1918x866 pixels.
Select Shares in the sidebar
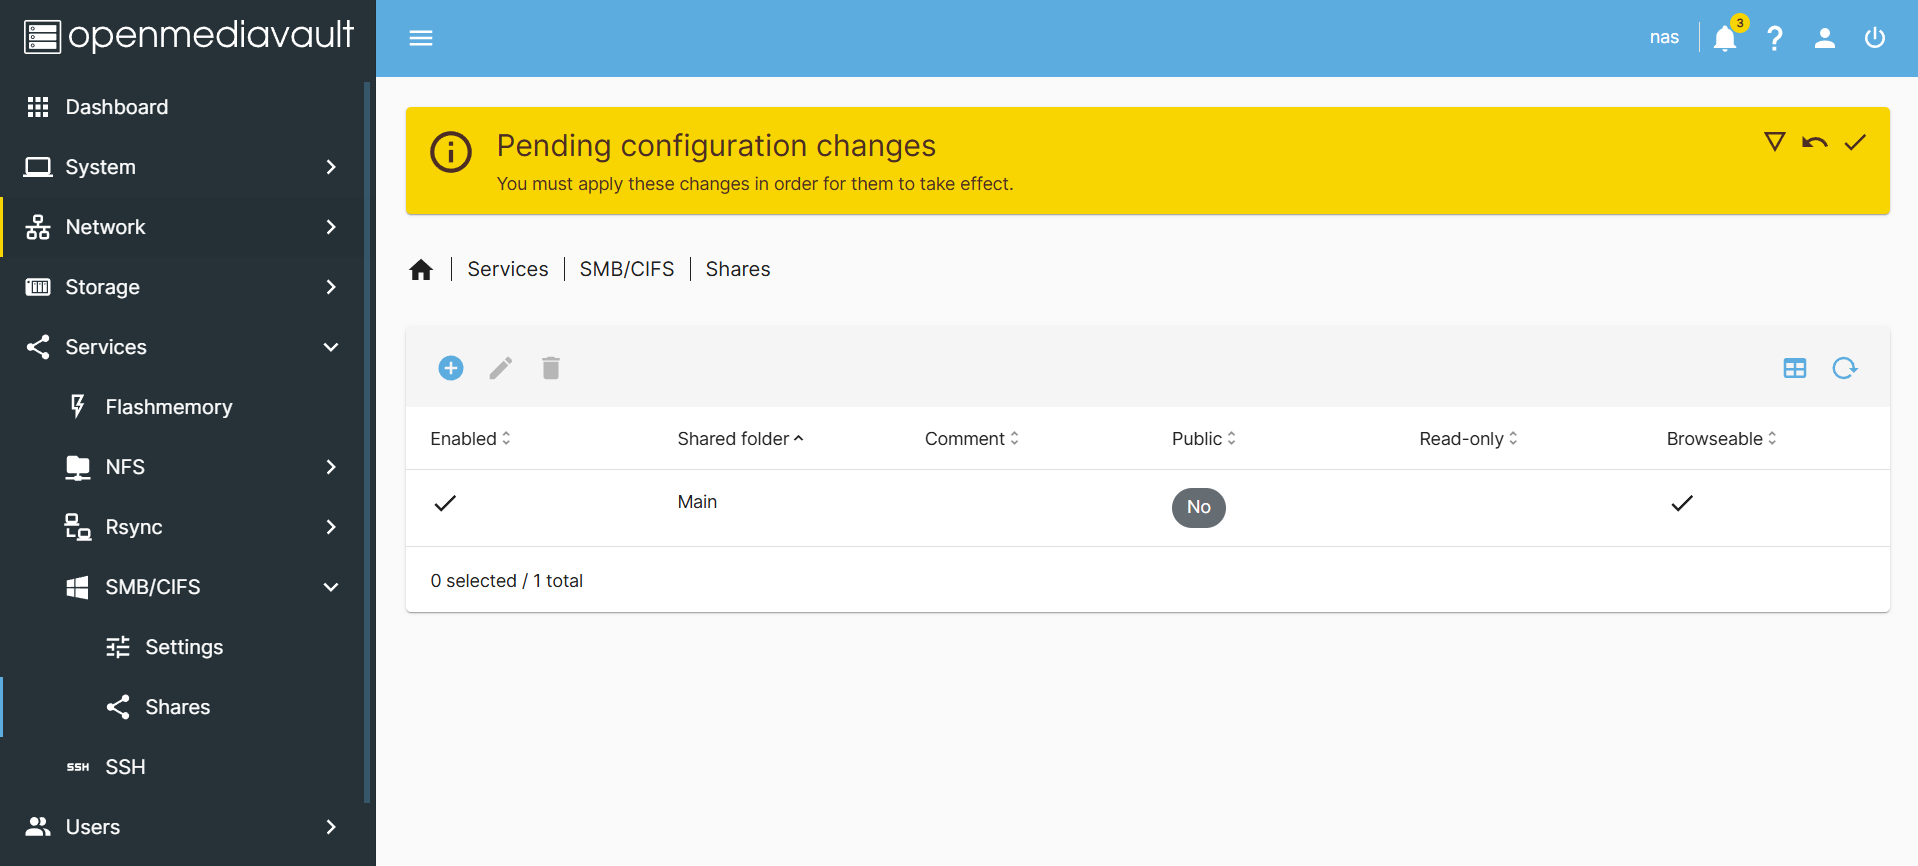184,707
